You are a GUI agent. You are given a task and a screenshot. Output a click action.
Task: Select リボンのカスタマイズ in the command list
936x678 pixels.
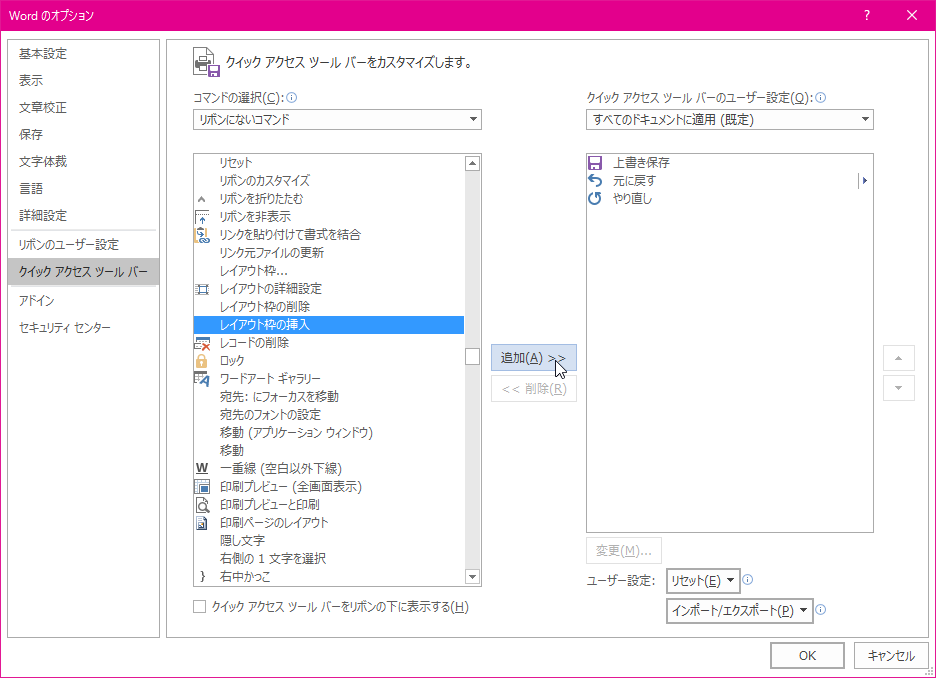coord(329,181)
